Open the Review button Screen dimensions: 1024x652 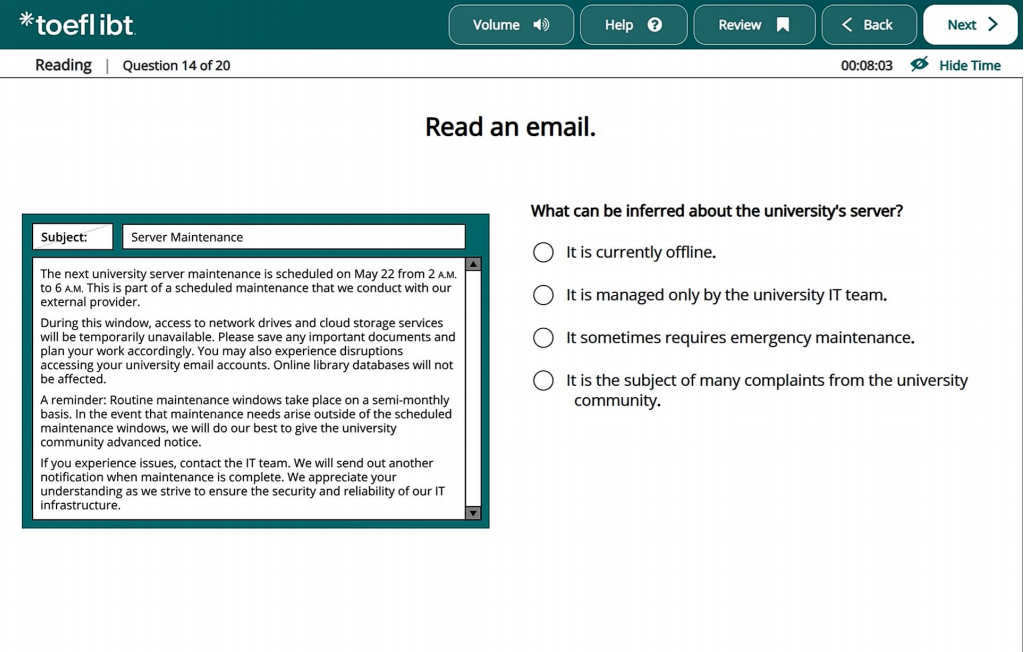click(754, 25)
